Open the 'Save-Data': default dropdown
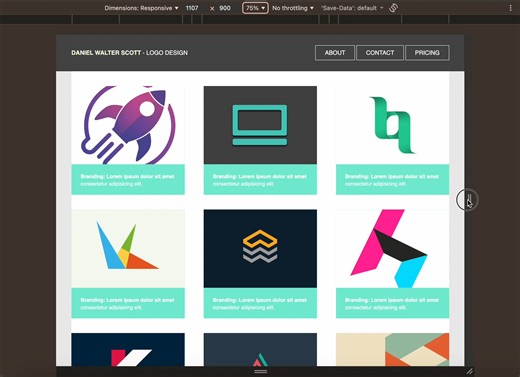Screen dimensions: 520x377 pos(352,8)
